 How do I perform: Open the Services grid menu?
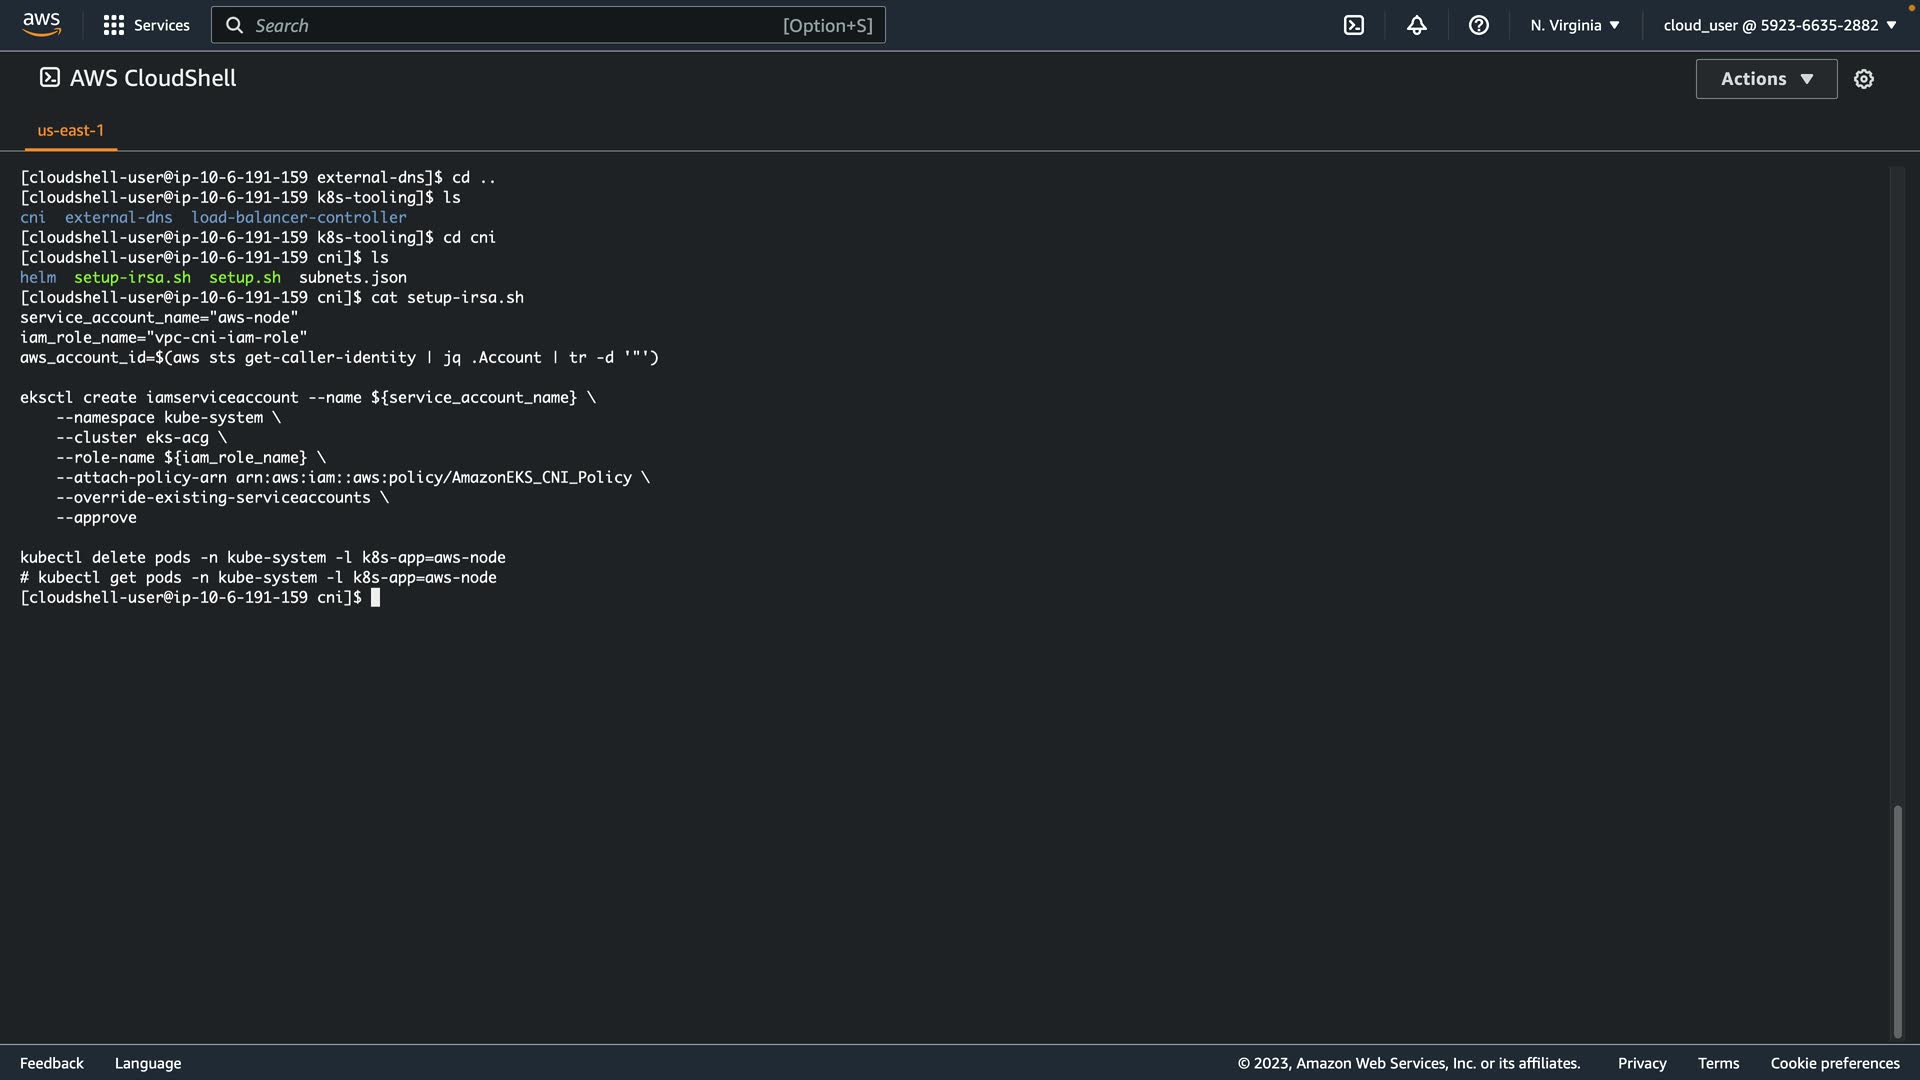tap(114, 25)
